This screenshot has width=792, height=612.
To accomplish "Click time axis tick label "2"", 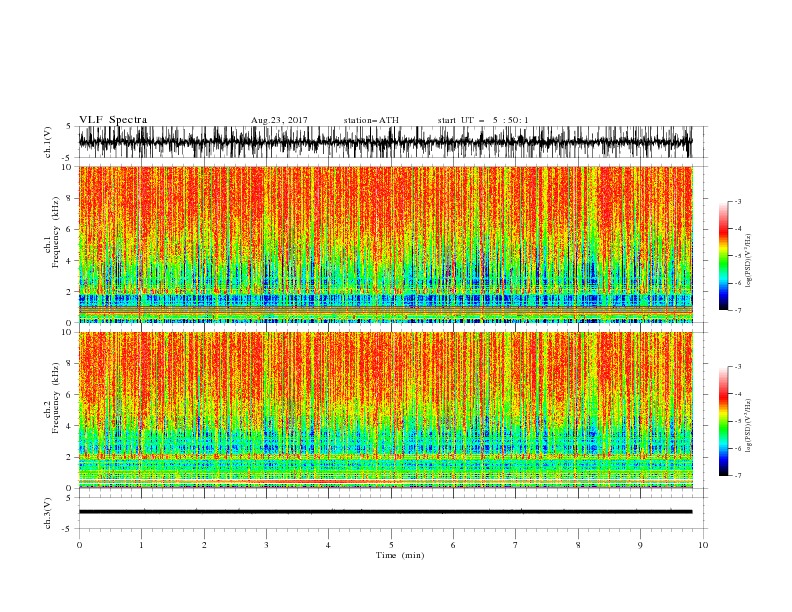I will (x=204, y=545).
